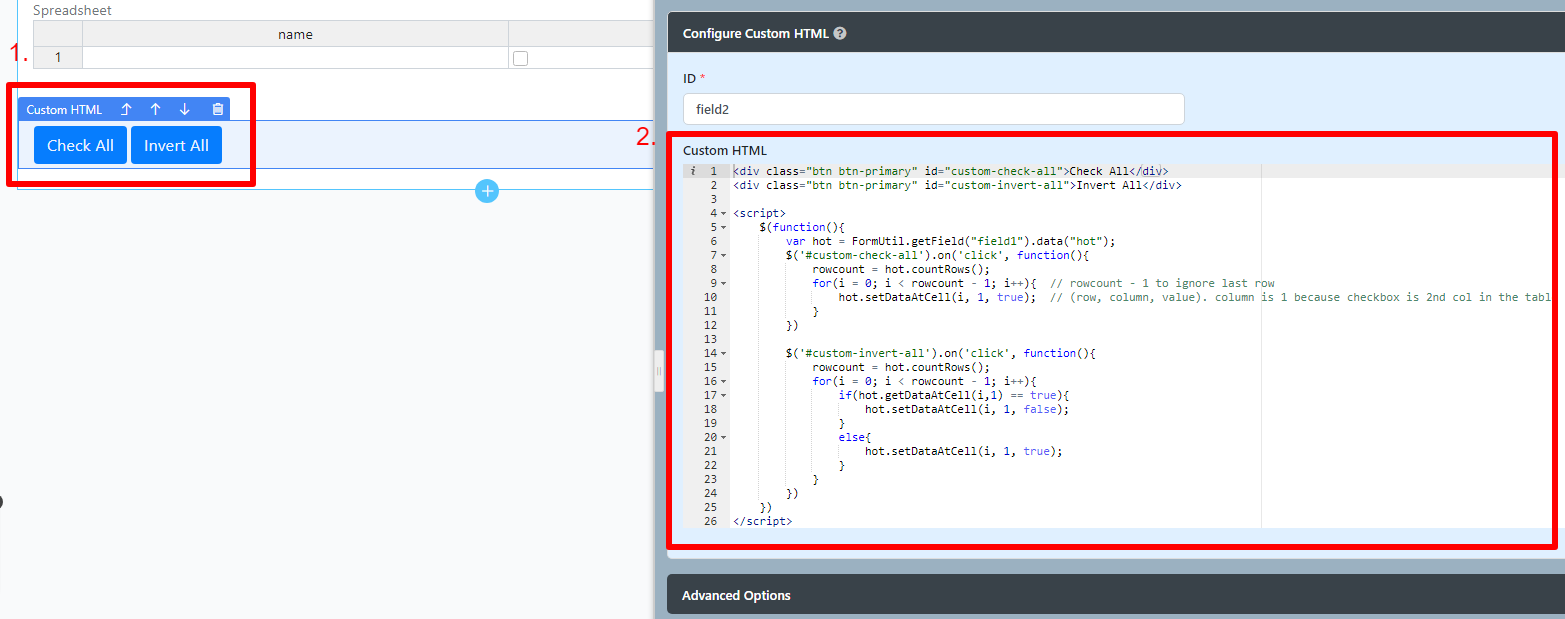1565x619 pixels.
Task: Tick the checkbox in spreadsheet row 1
Action: [x=520, y=59]
